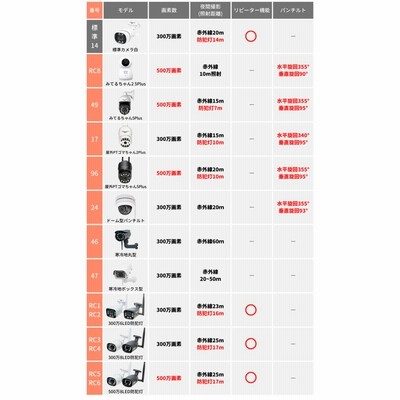Select the red repeater circle in RC3 RC4 row

coord(251,344)
